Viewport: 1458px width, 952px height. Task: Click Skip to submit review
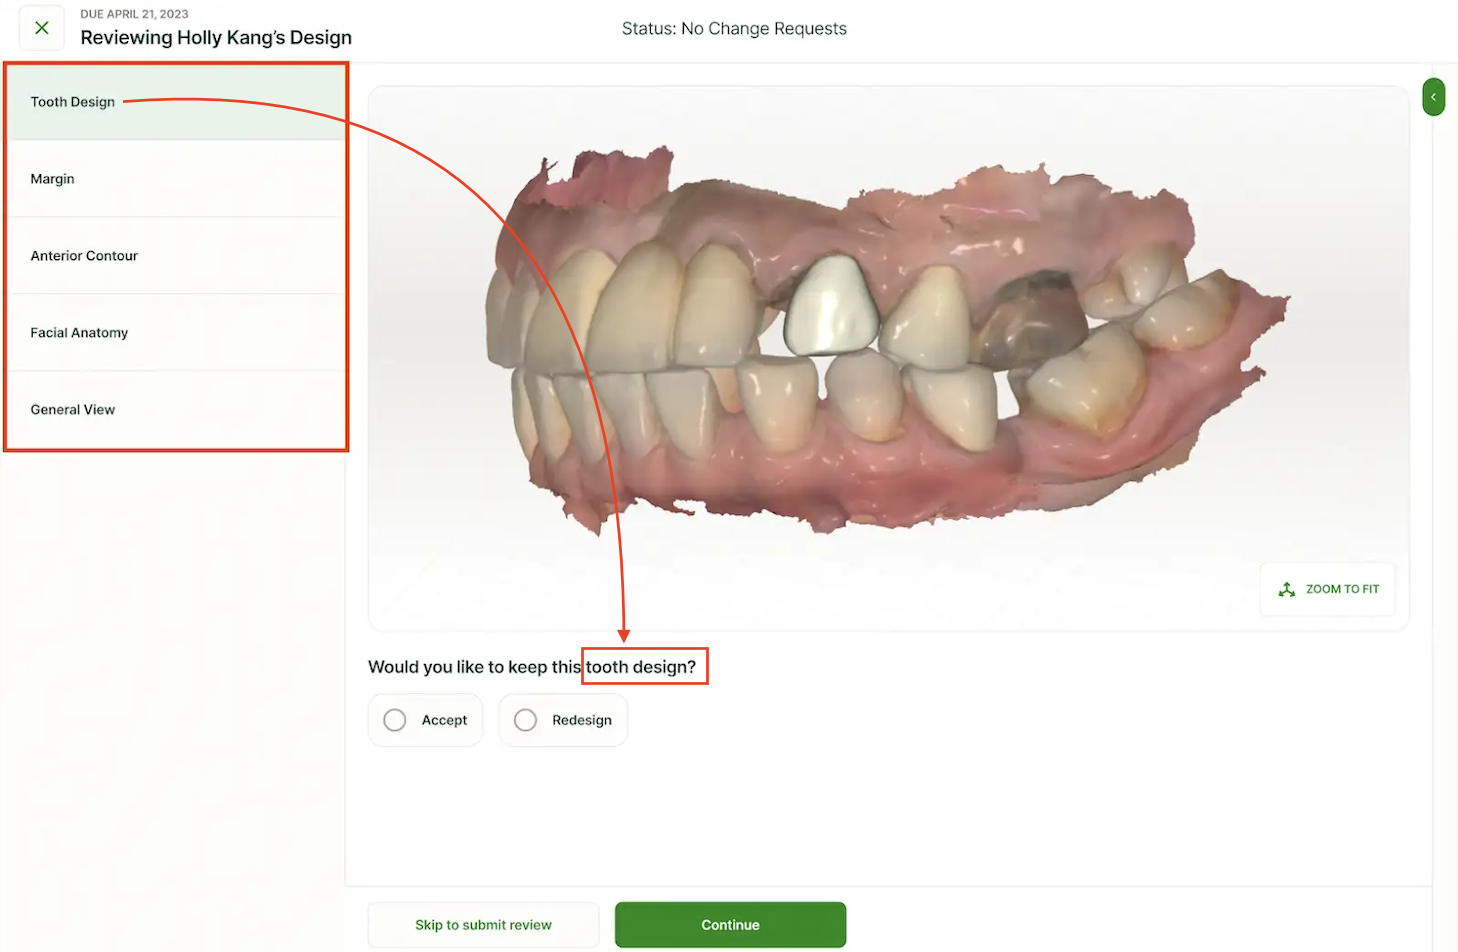click(483, 925)
